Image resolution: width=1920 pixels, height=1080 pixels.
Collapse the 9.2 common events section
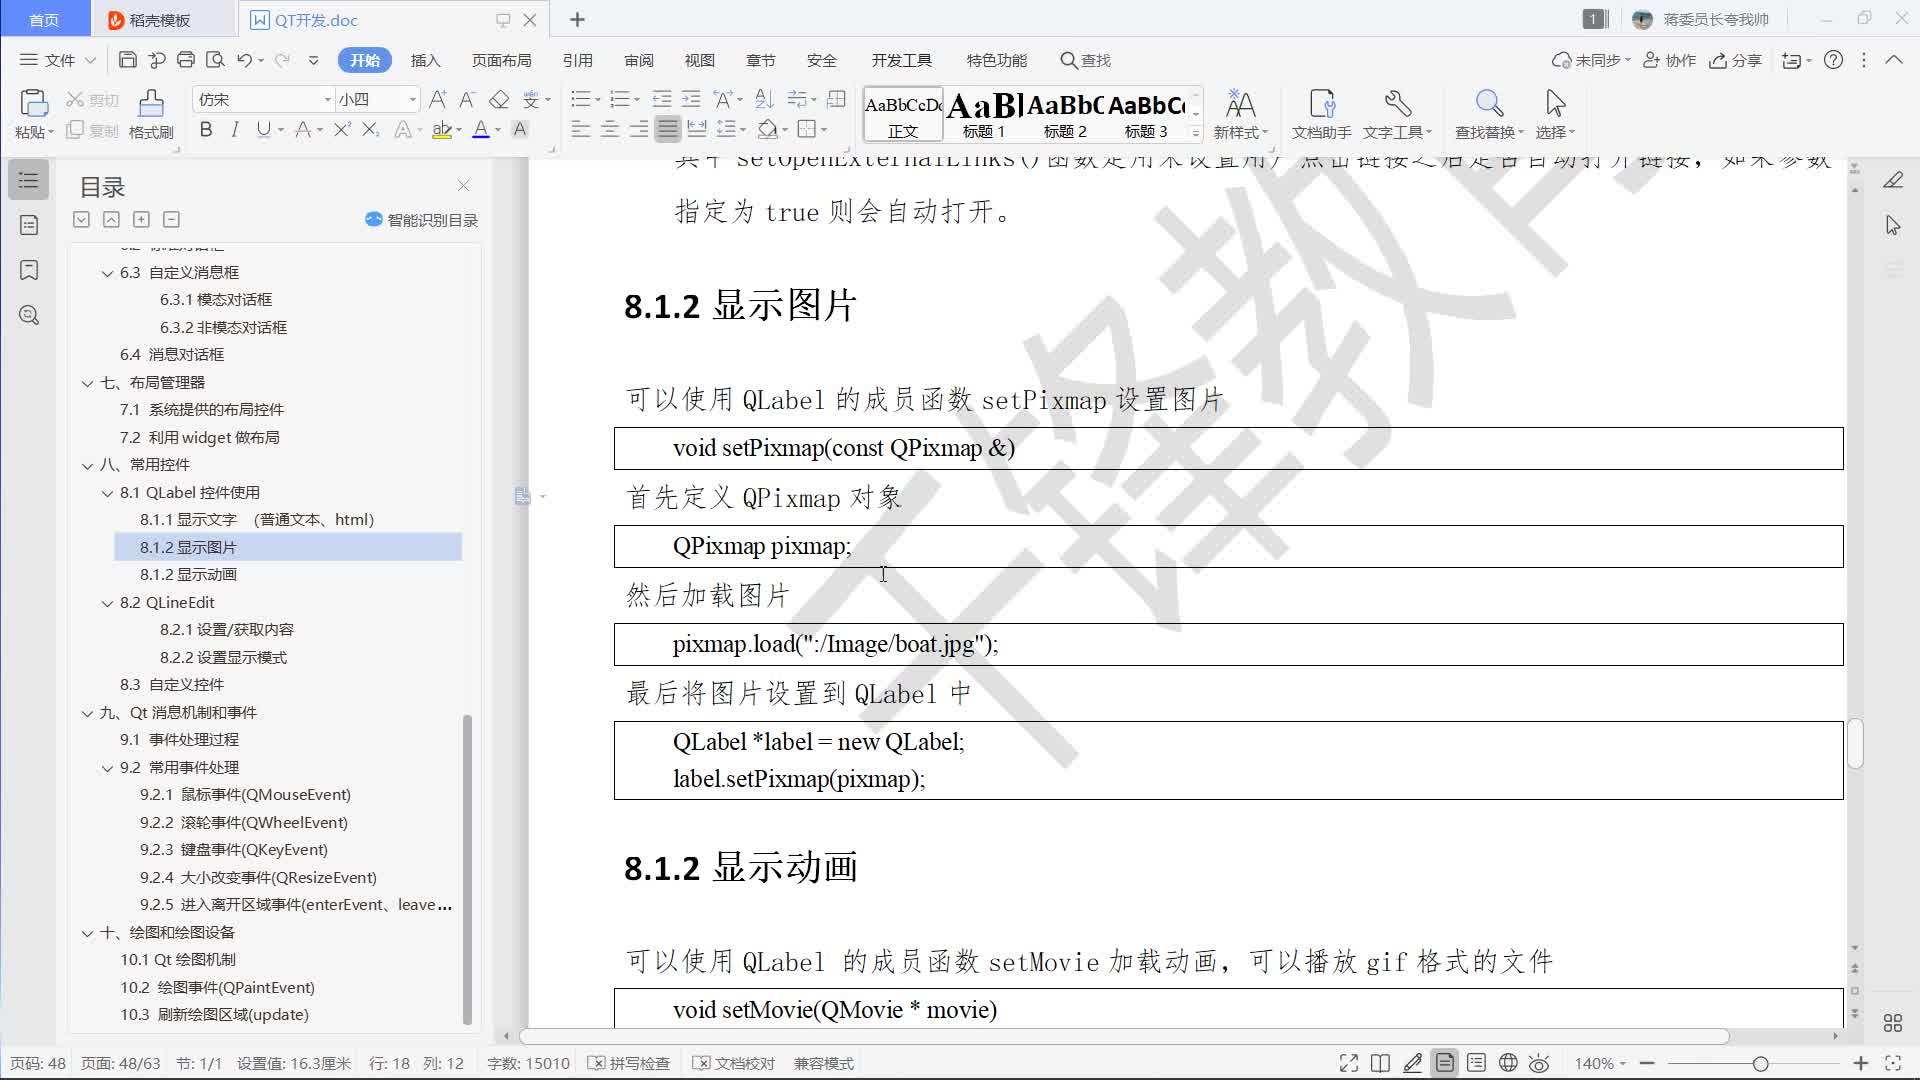pyautogui.click(x=107, y=768)
